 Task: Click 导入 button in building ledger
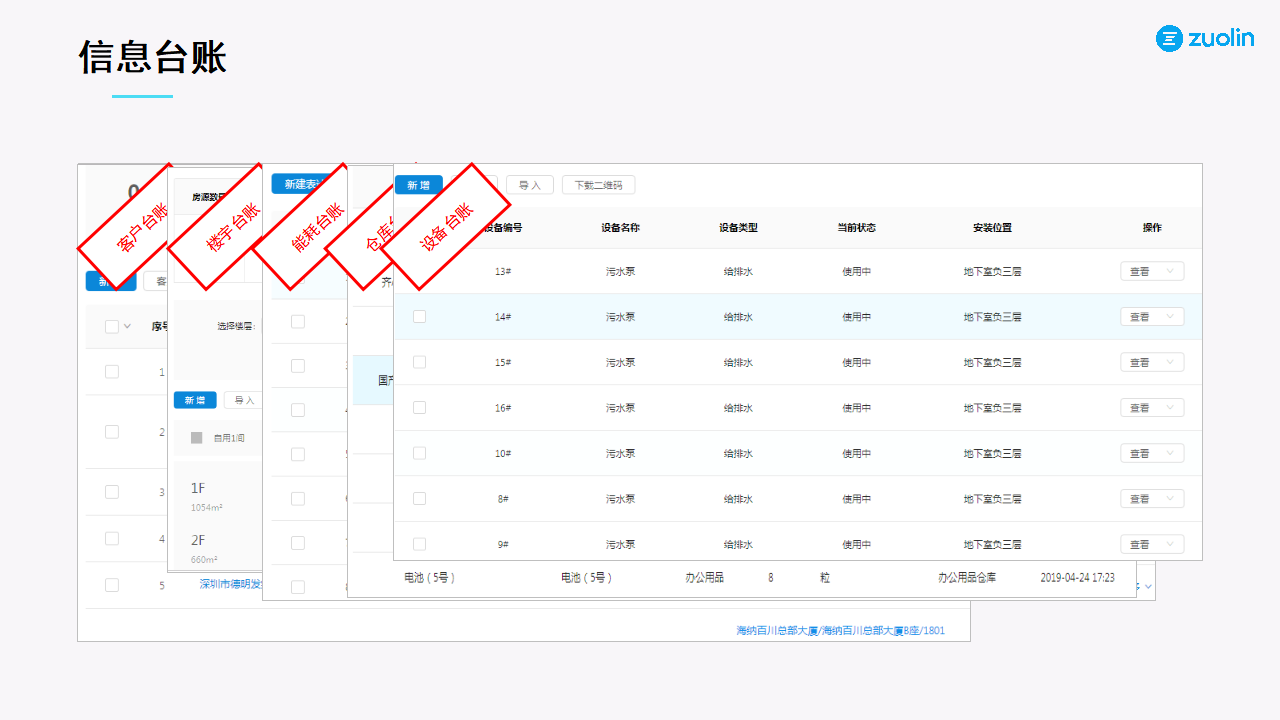(x=244, y=400)
